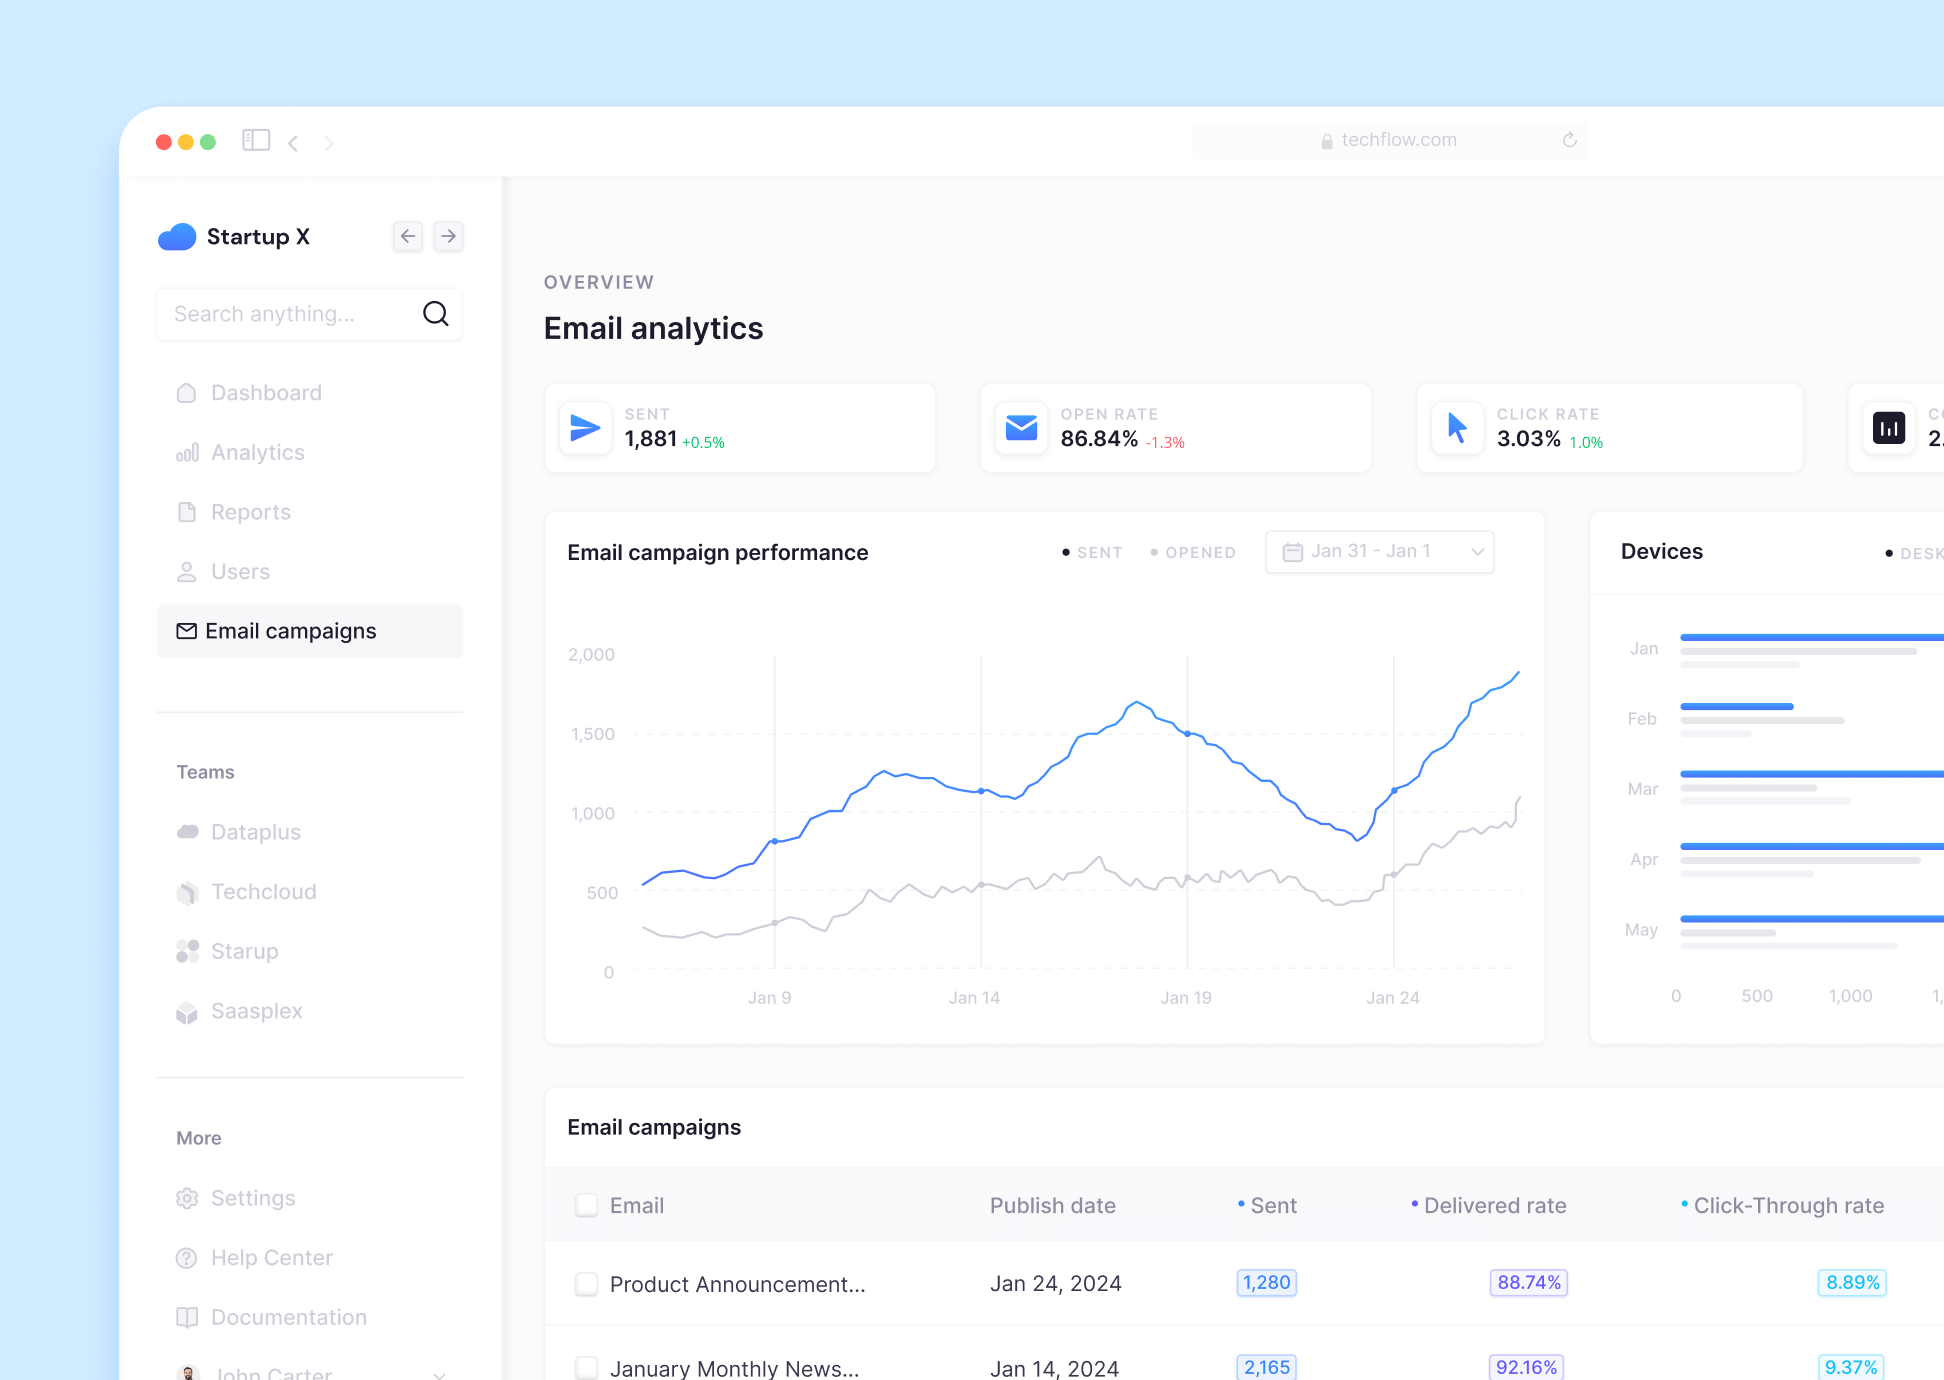Go back with the browser back chevron

pyautogui.click(x=293, y=143)
